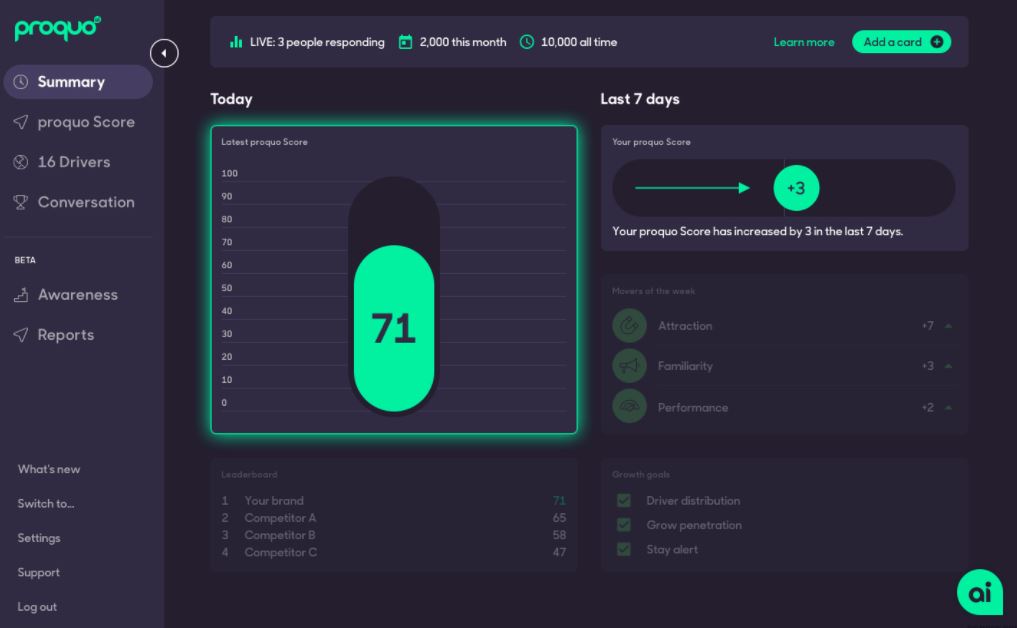Click the proquo logo
The height and width of the screenshot is (628, 1017).
(58, 28)
